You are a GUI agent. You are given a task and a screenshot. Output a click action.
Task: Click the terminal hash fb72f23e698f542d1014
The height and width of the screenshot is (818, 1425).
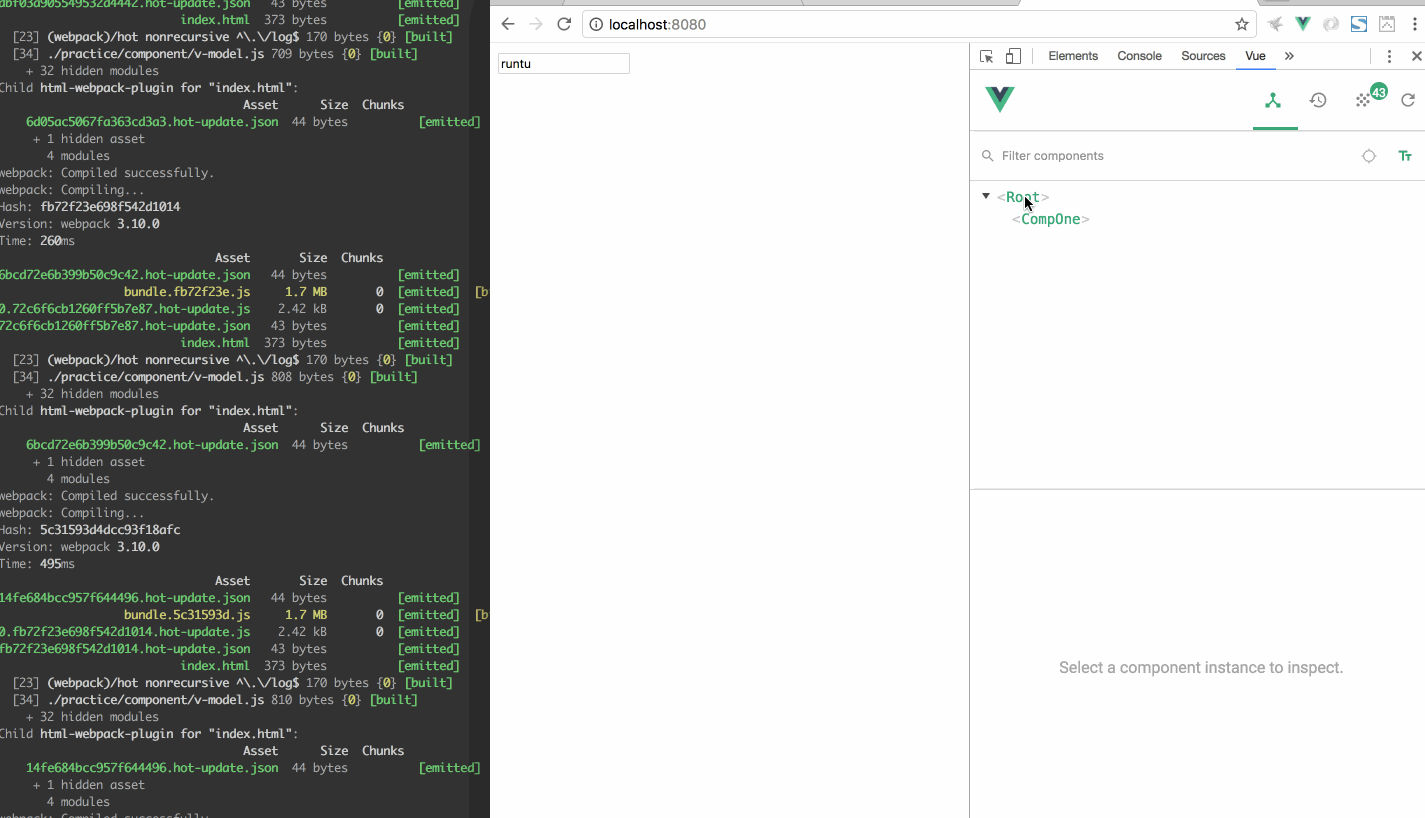[x=110, y=207]
